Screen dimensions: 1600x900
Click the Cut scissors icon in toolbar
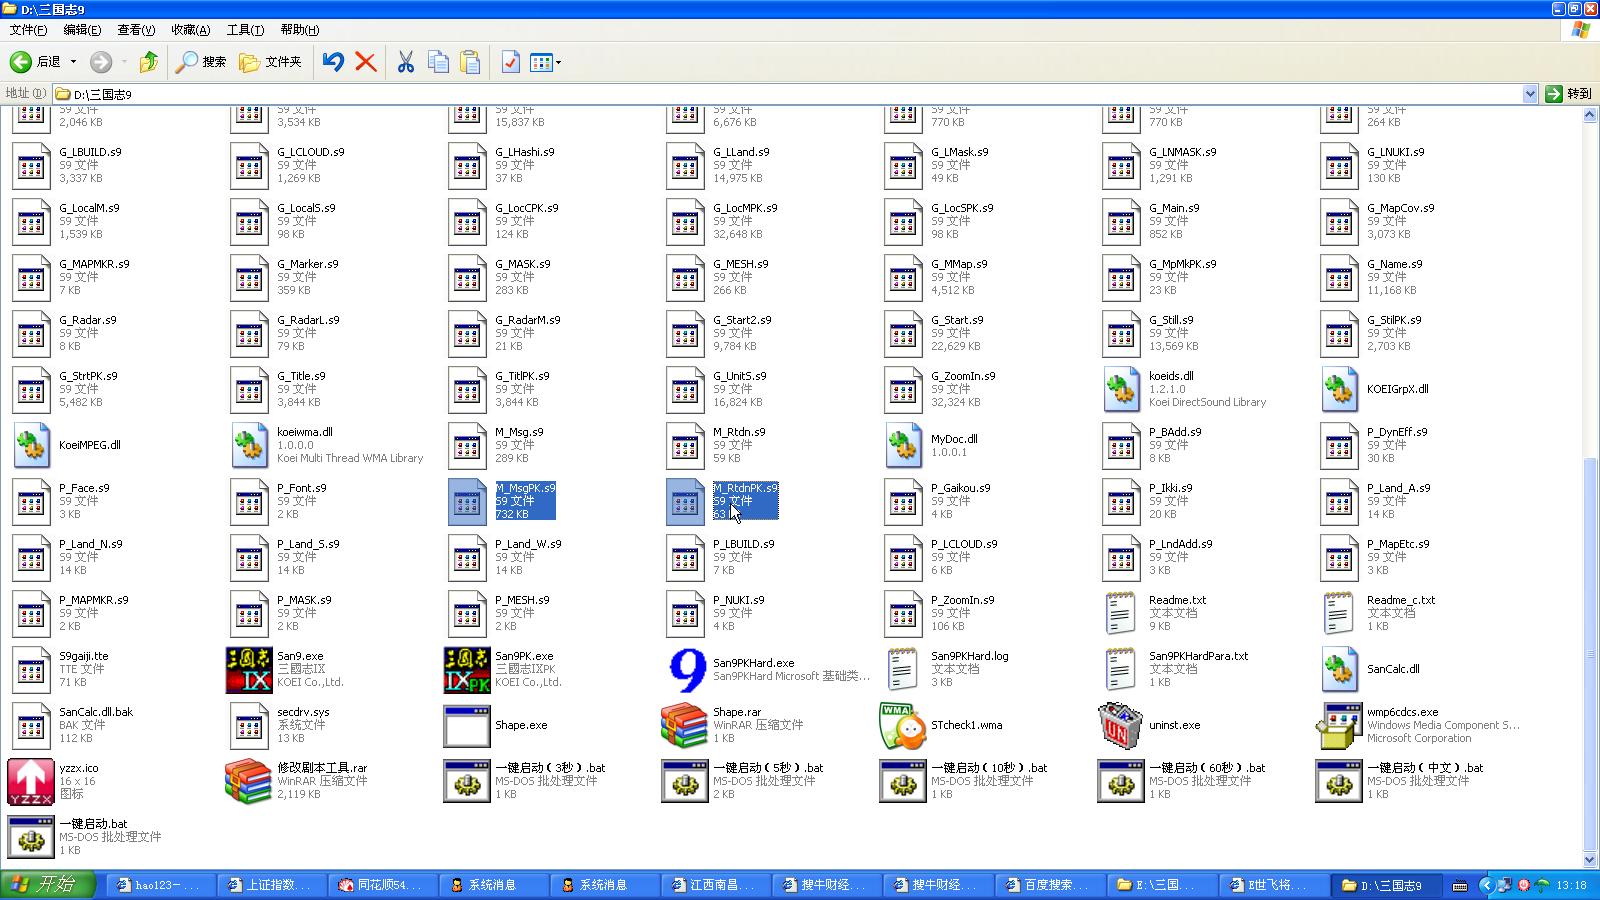coord(405,62)
